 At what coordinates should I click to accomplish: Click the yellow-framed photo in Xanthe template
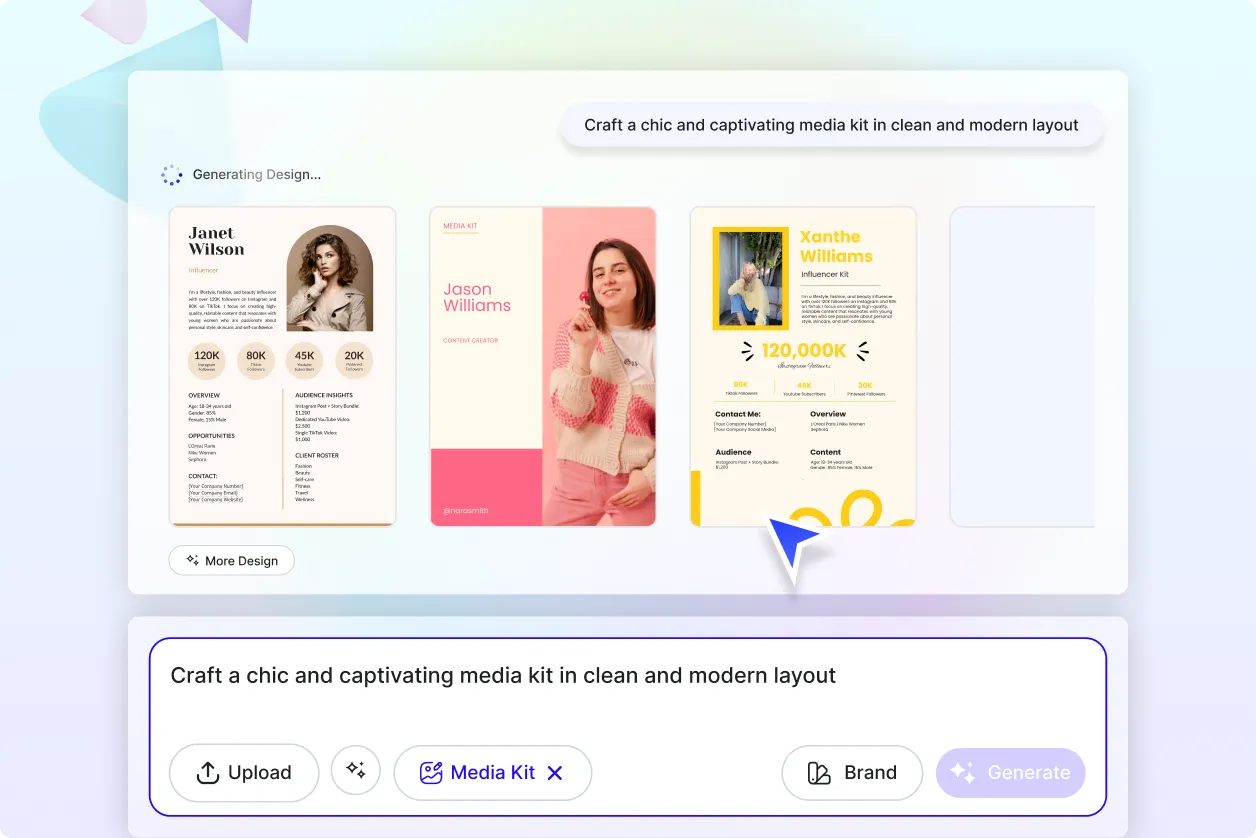(750, 279)
